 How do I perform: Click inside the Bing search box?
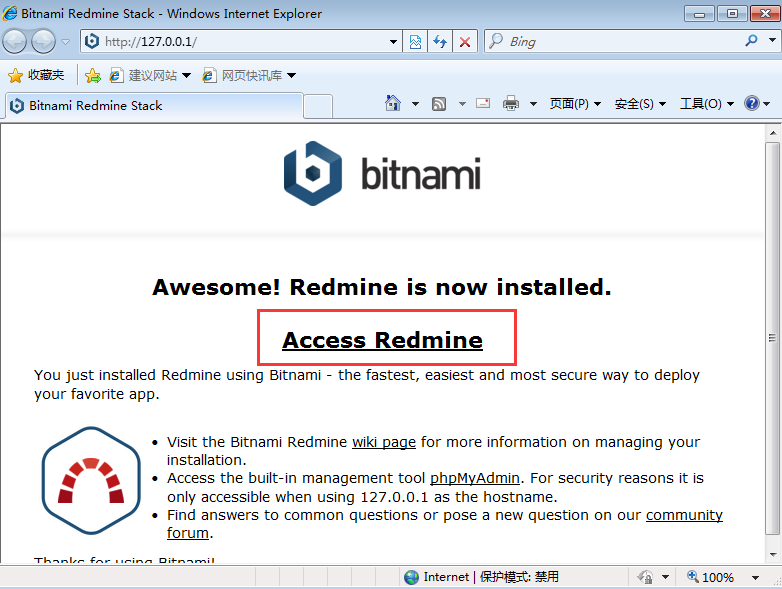tap(613, 41)
